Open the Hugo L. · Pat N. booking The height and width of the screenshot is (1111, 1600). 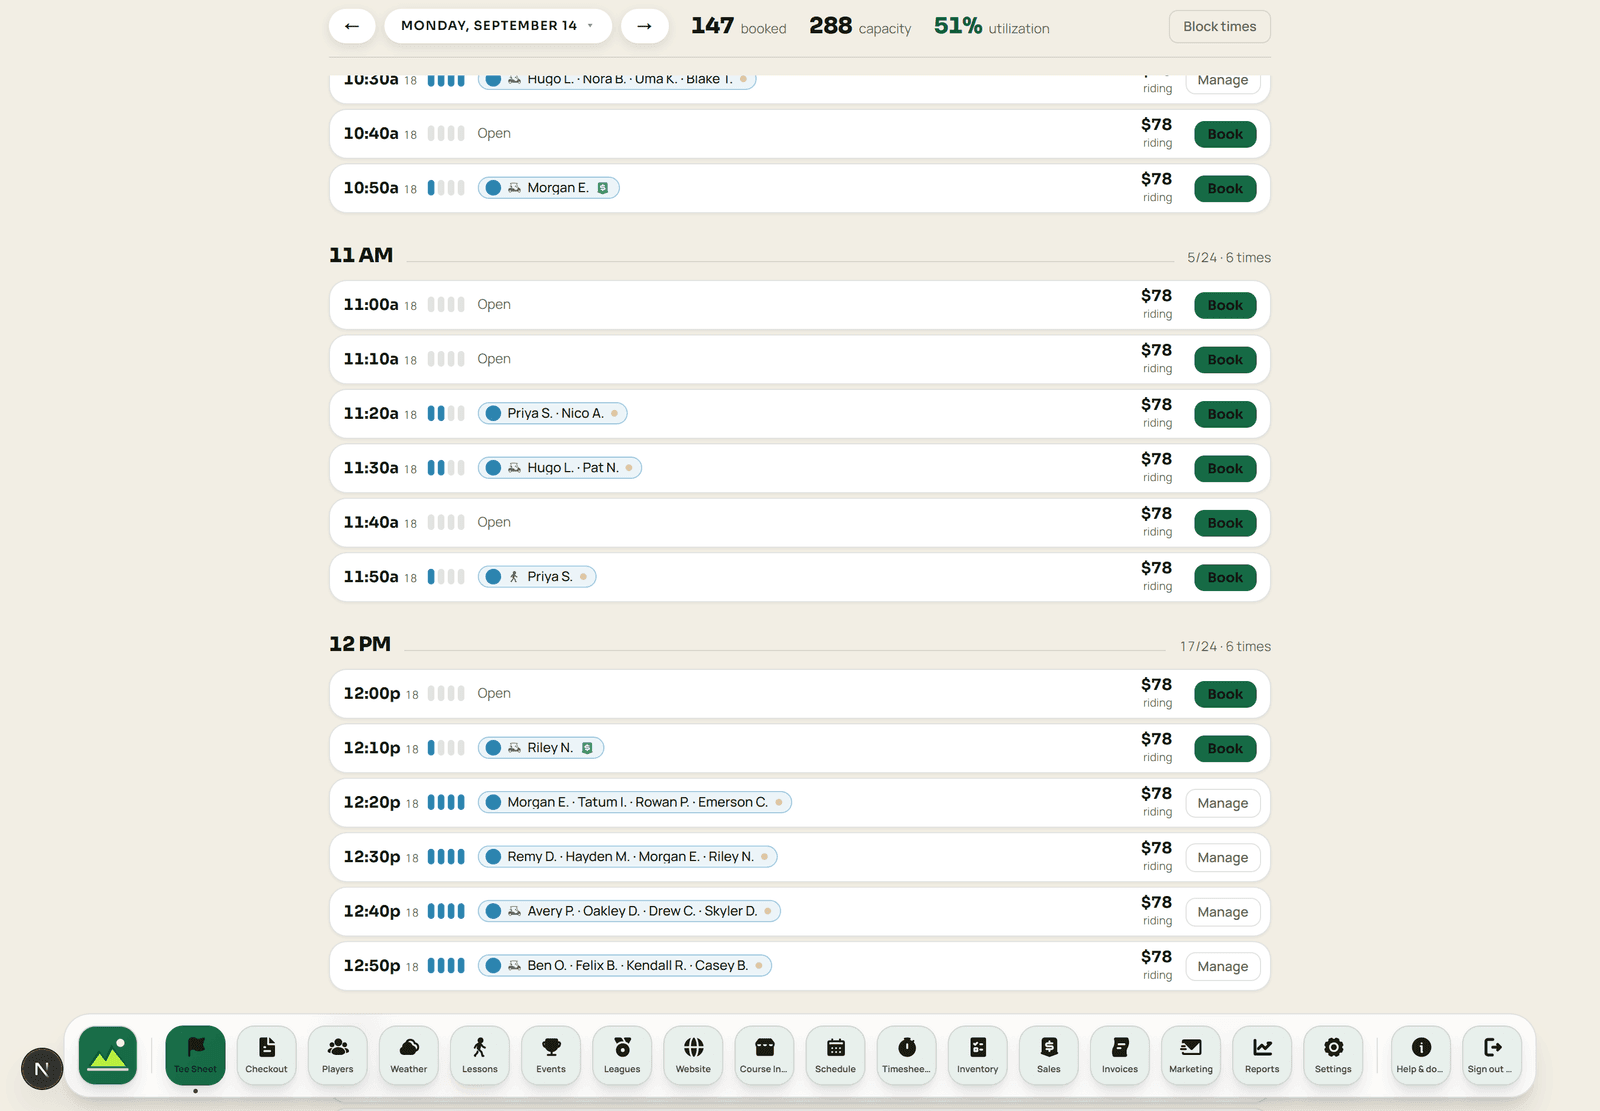(559, 468)
